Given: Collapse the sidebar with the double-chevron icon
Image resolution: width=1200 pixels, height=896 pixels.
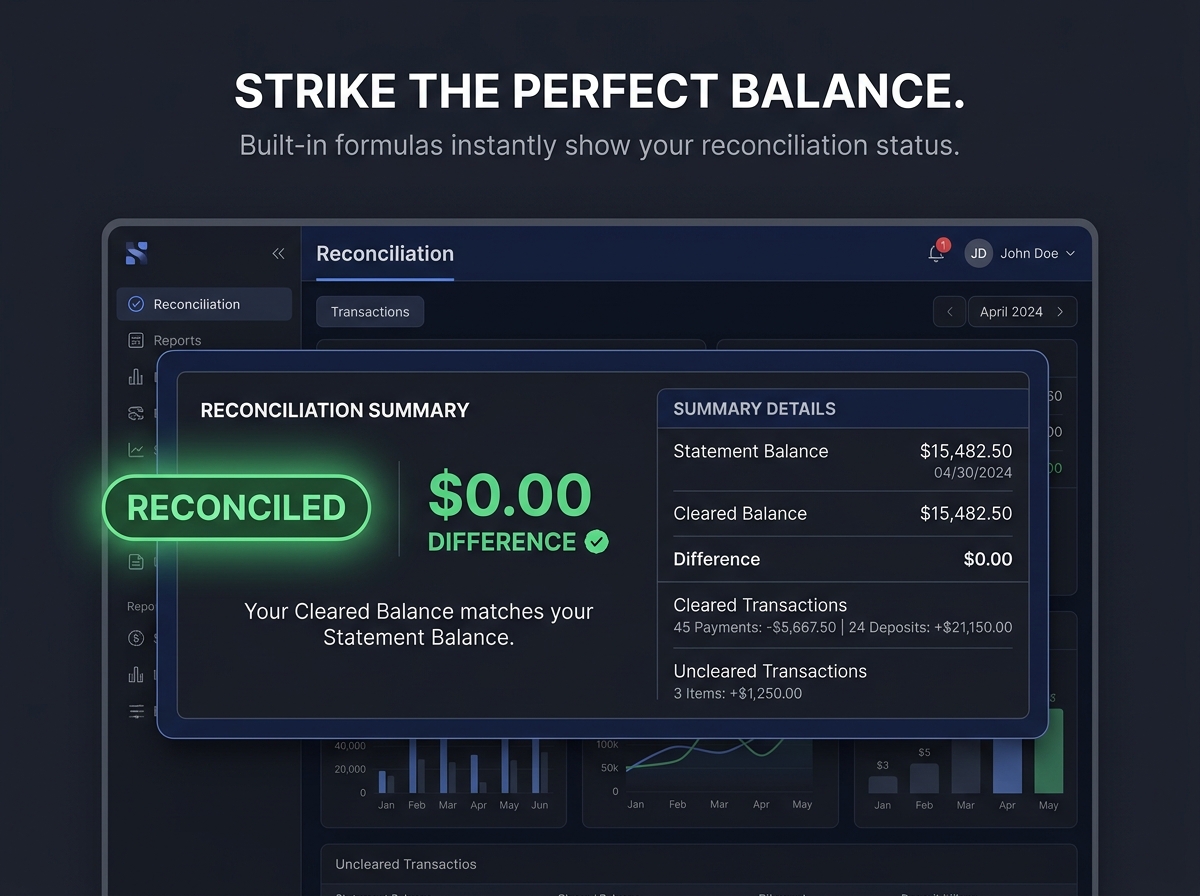Looking at the screenshot, I should pyautogui.click(x=278, y=254).
